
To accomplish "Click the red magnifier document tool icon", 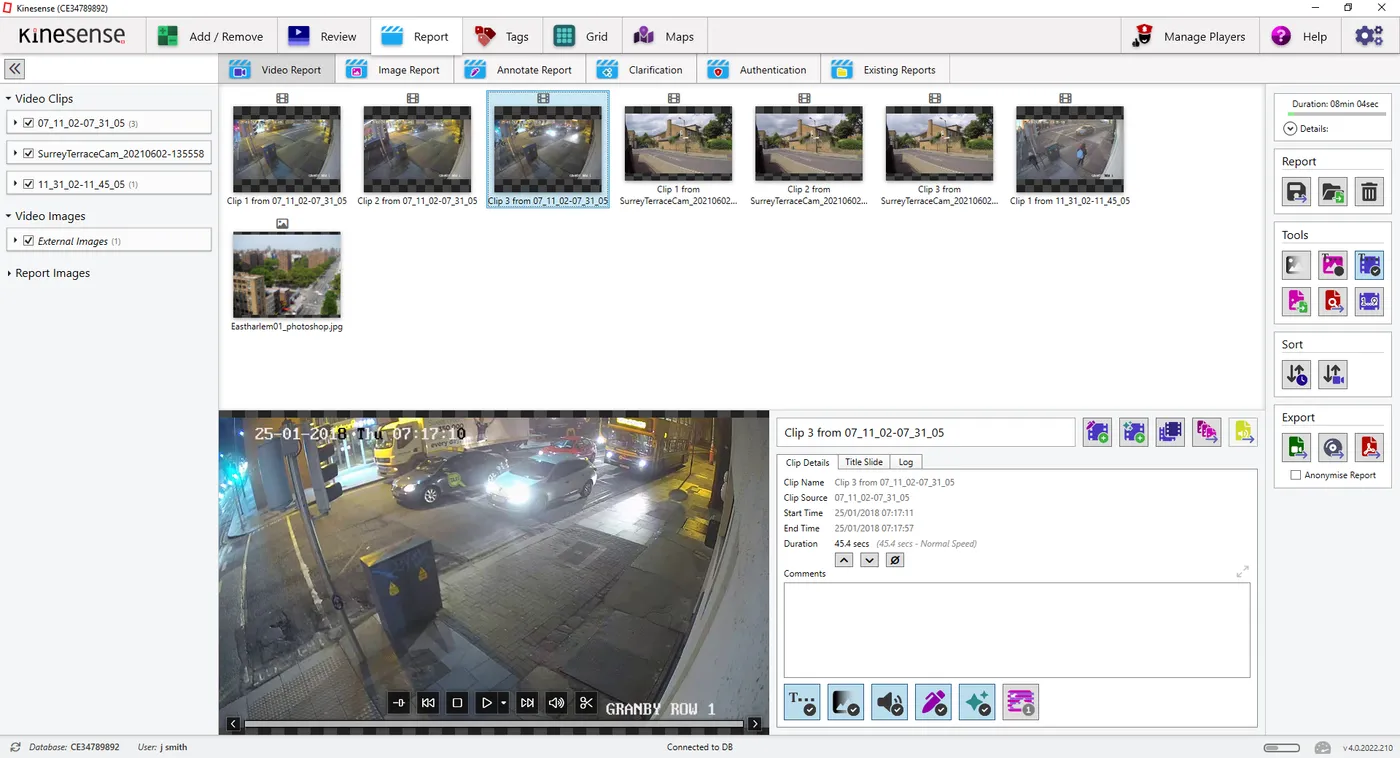I will 1333,301.
